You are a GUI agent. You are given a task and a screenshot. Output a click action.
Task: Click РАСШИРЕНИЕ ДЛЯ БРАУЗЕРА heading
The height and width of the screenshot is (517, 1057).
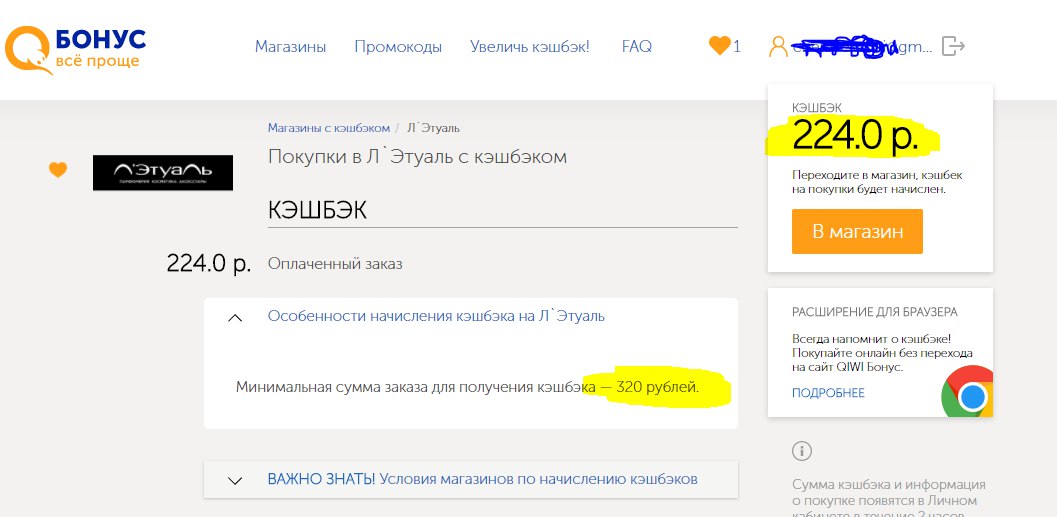click(875, 312)
